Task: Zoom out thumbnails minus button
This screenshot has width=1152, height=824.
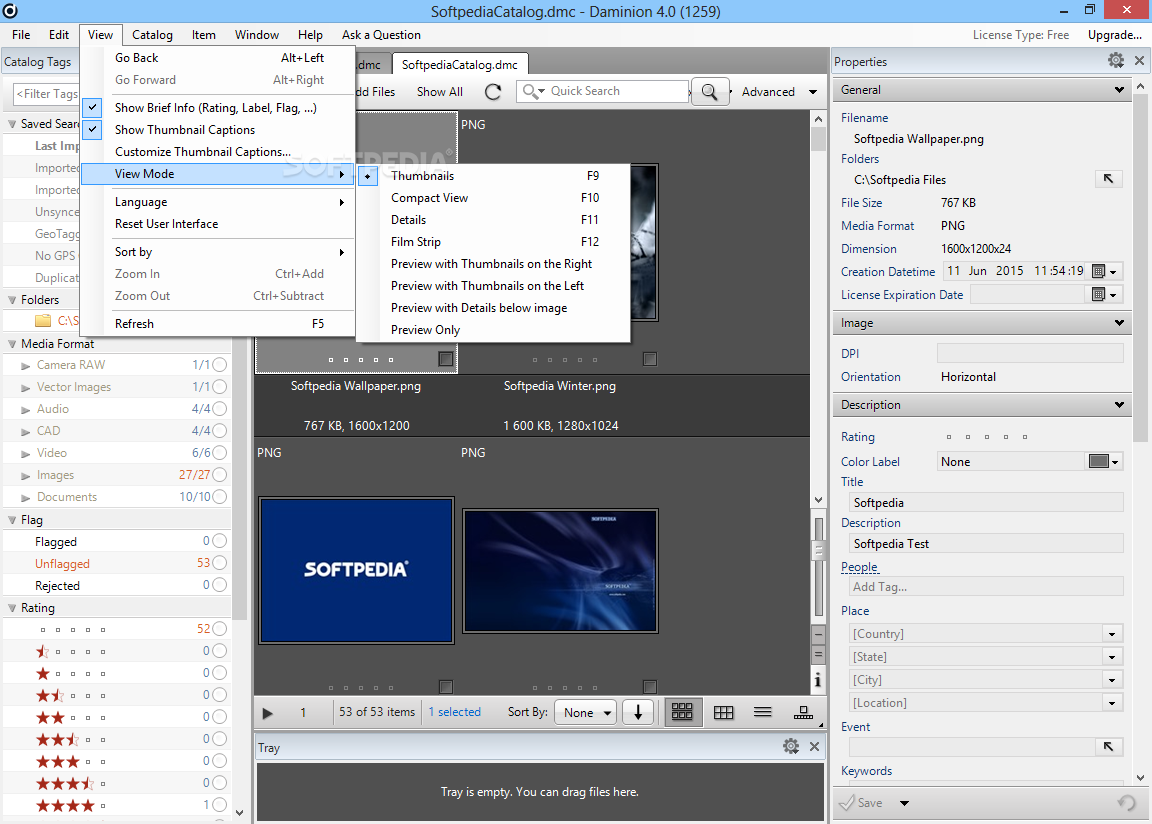Action: click(x=818, y=635)
